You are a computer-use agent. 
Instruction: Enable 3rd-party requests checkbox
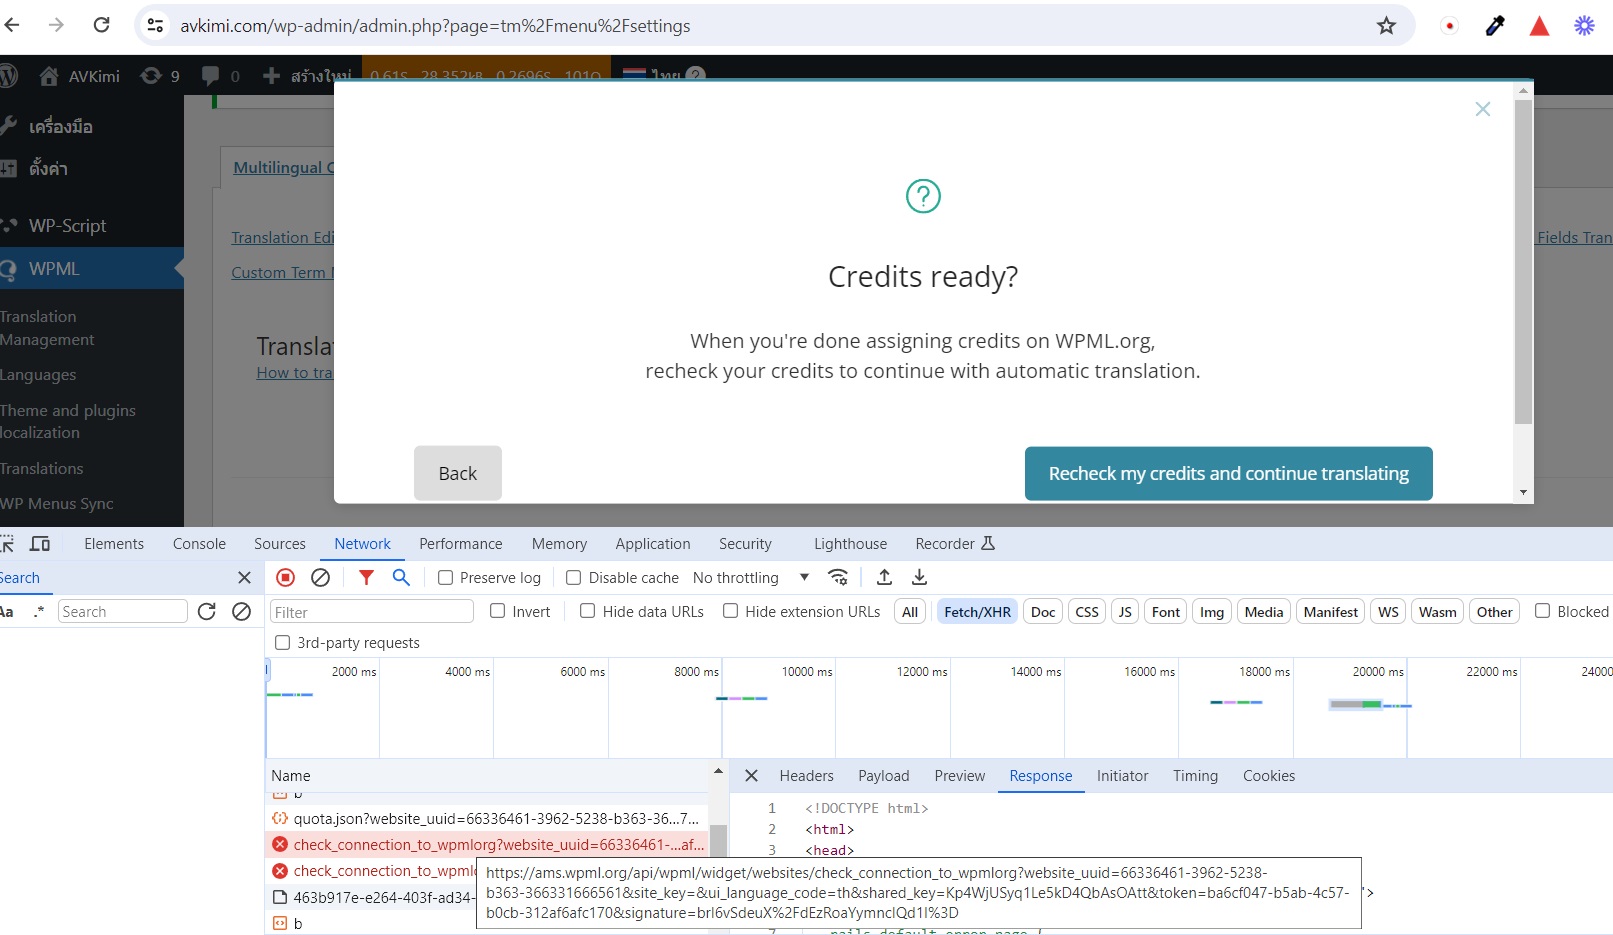(283, 643)
